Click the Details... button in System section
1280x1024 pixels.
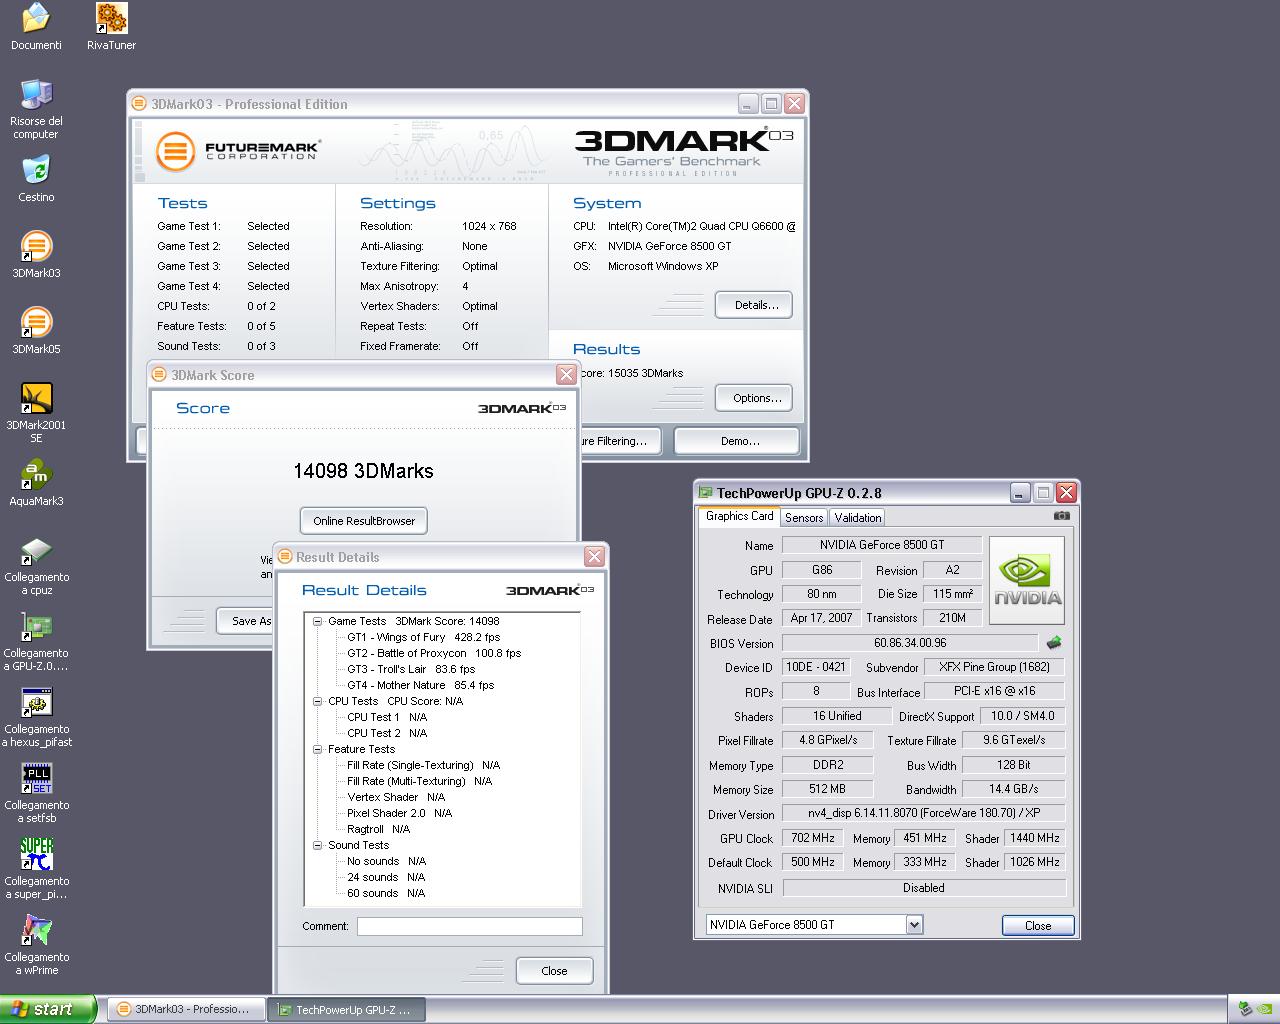click(754, 305)
